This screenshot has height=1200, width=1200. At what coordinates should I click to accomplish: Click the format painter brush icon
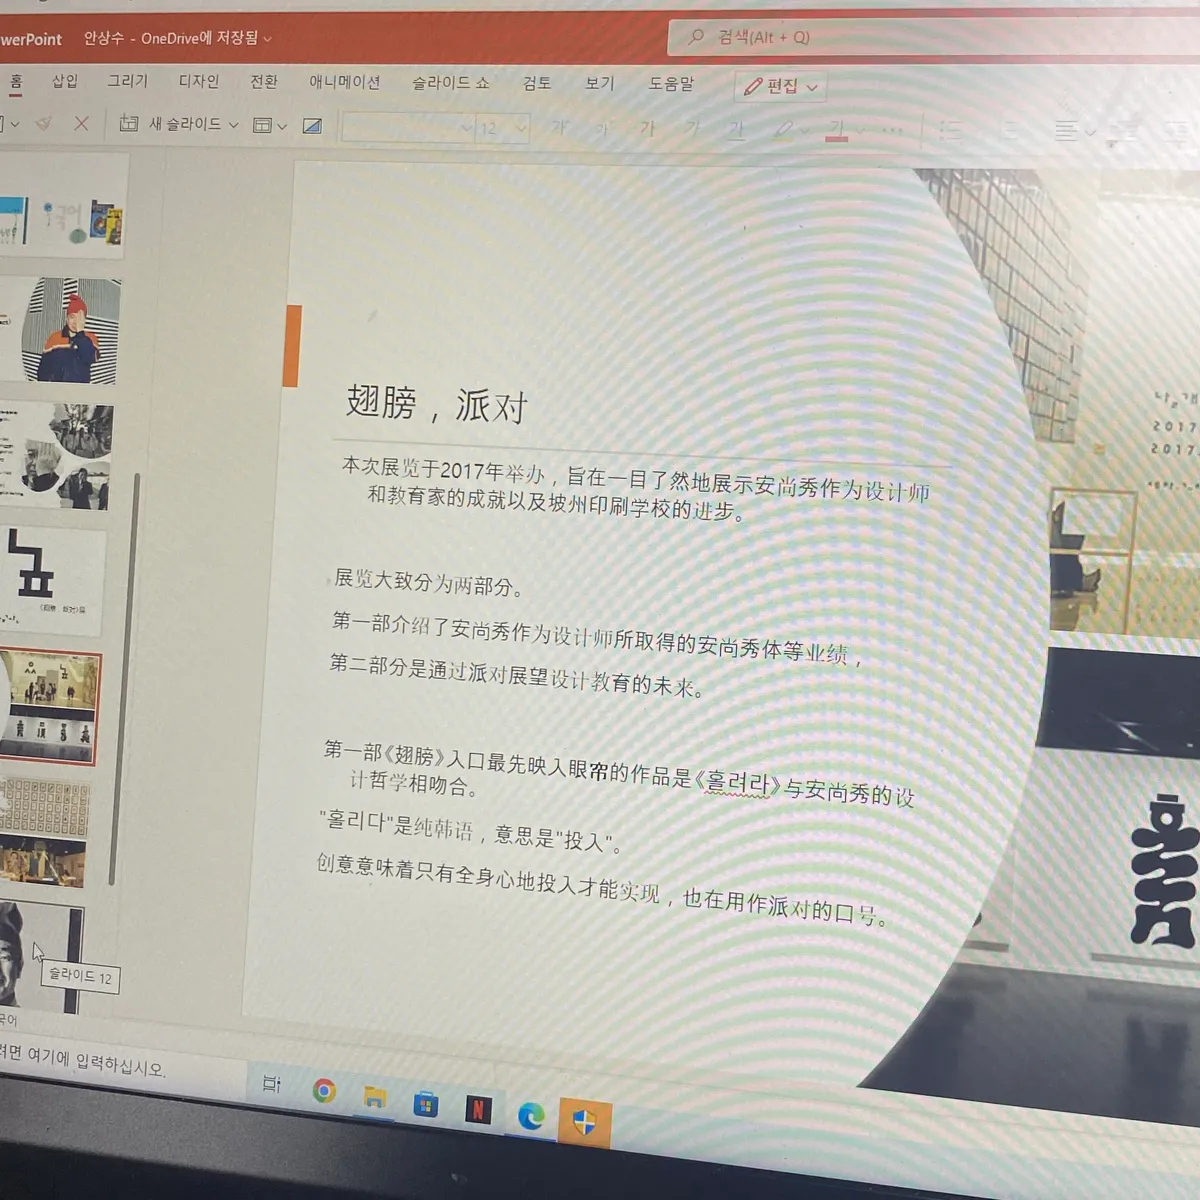43,123
